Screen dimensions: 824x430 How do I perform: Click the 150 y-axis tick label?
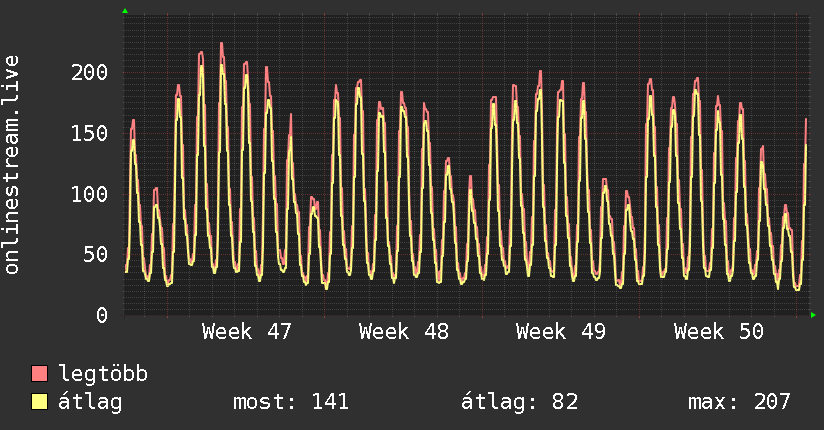[89, 133]
